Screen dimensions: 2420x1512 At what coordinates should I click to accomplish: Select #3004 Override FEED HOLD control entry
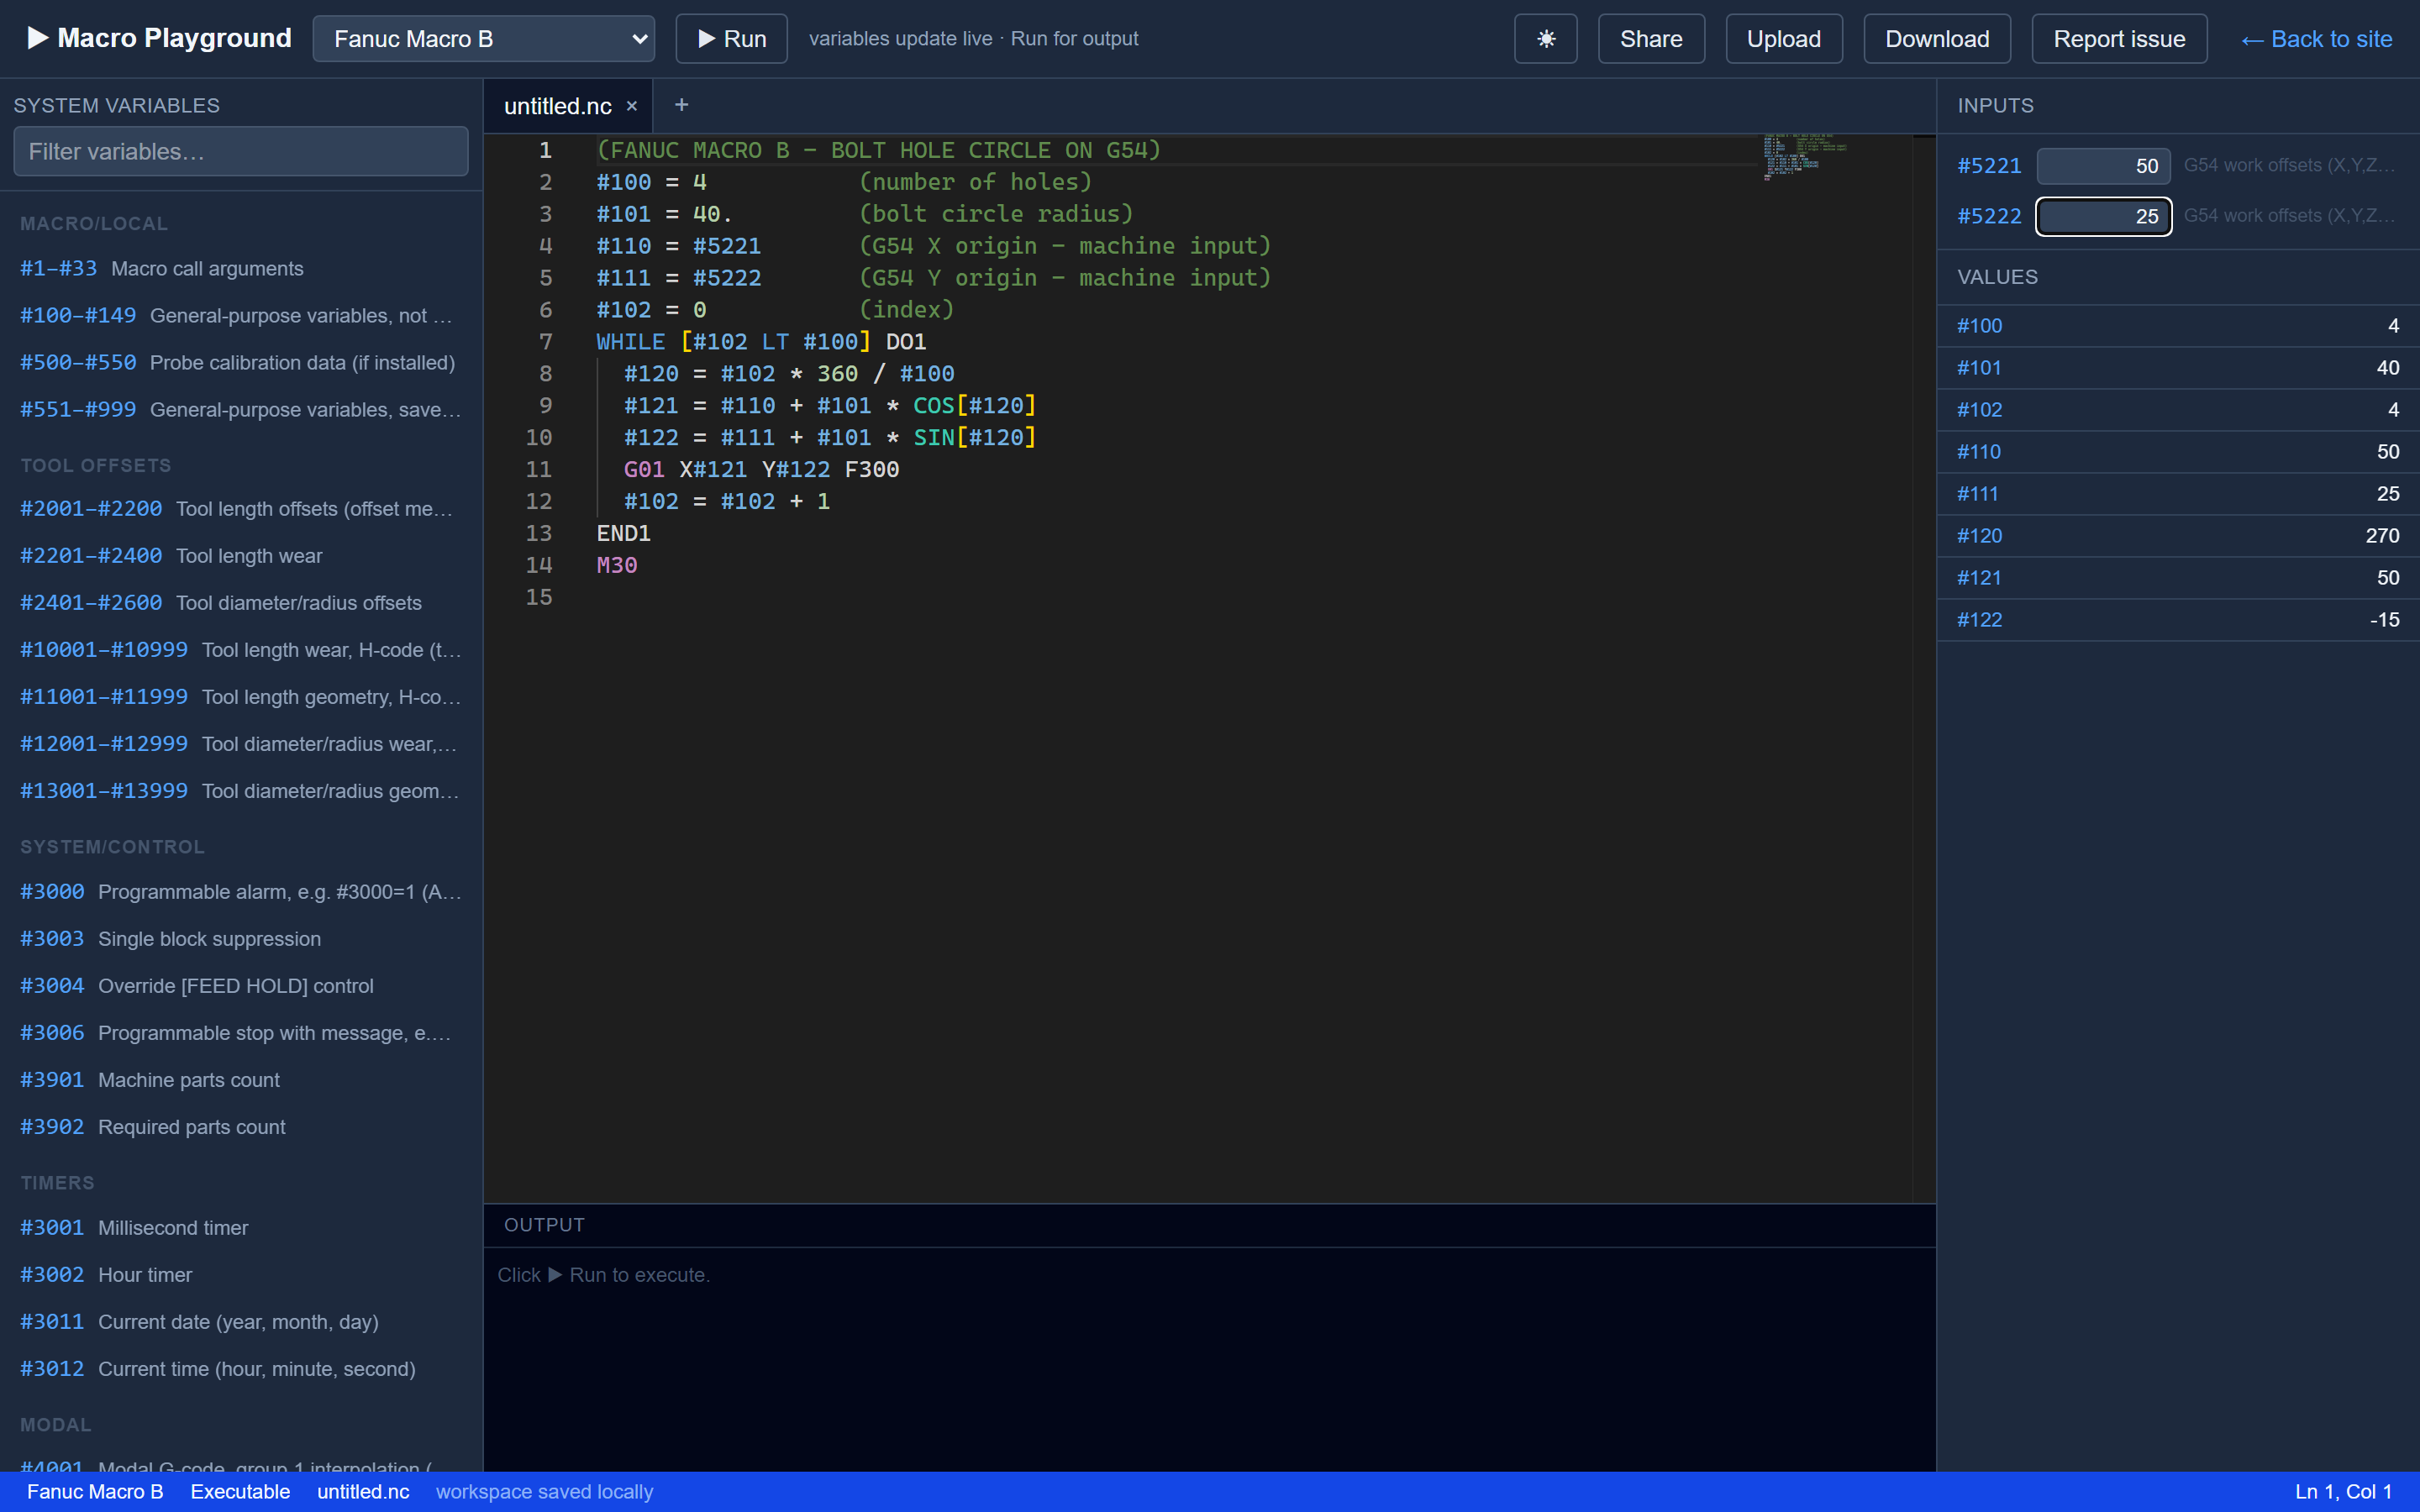pyautogui.click(x=241, y=986)
